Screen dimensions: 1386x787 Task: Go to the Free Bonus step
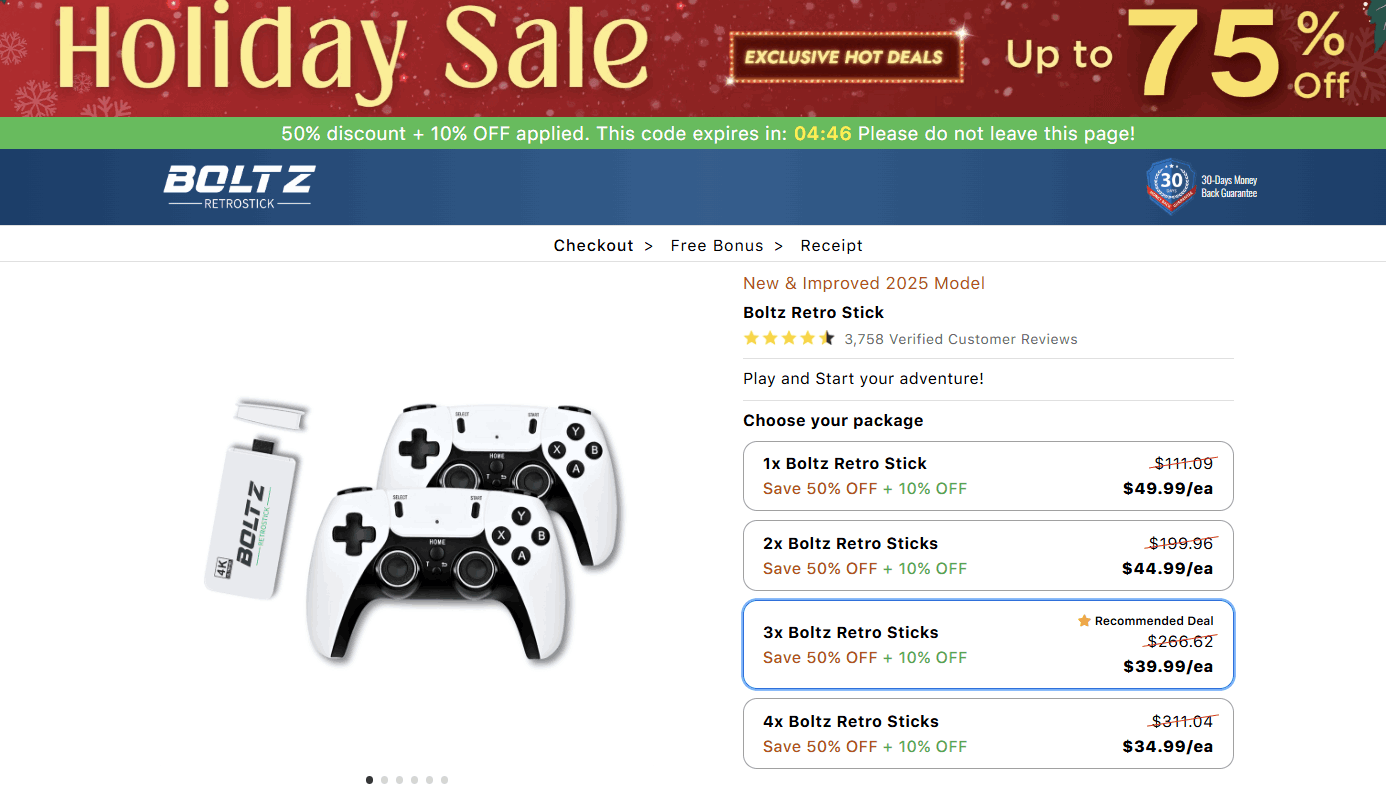(x=717, y=246)
